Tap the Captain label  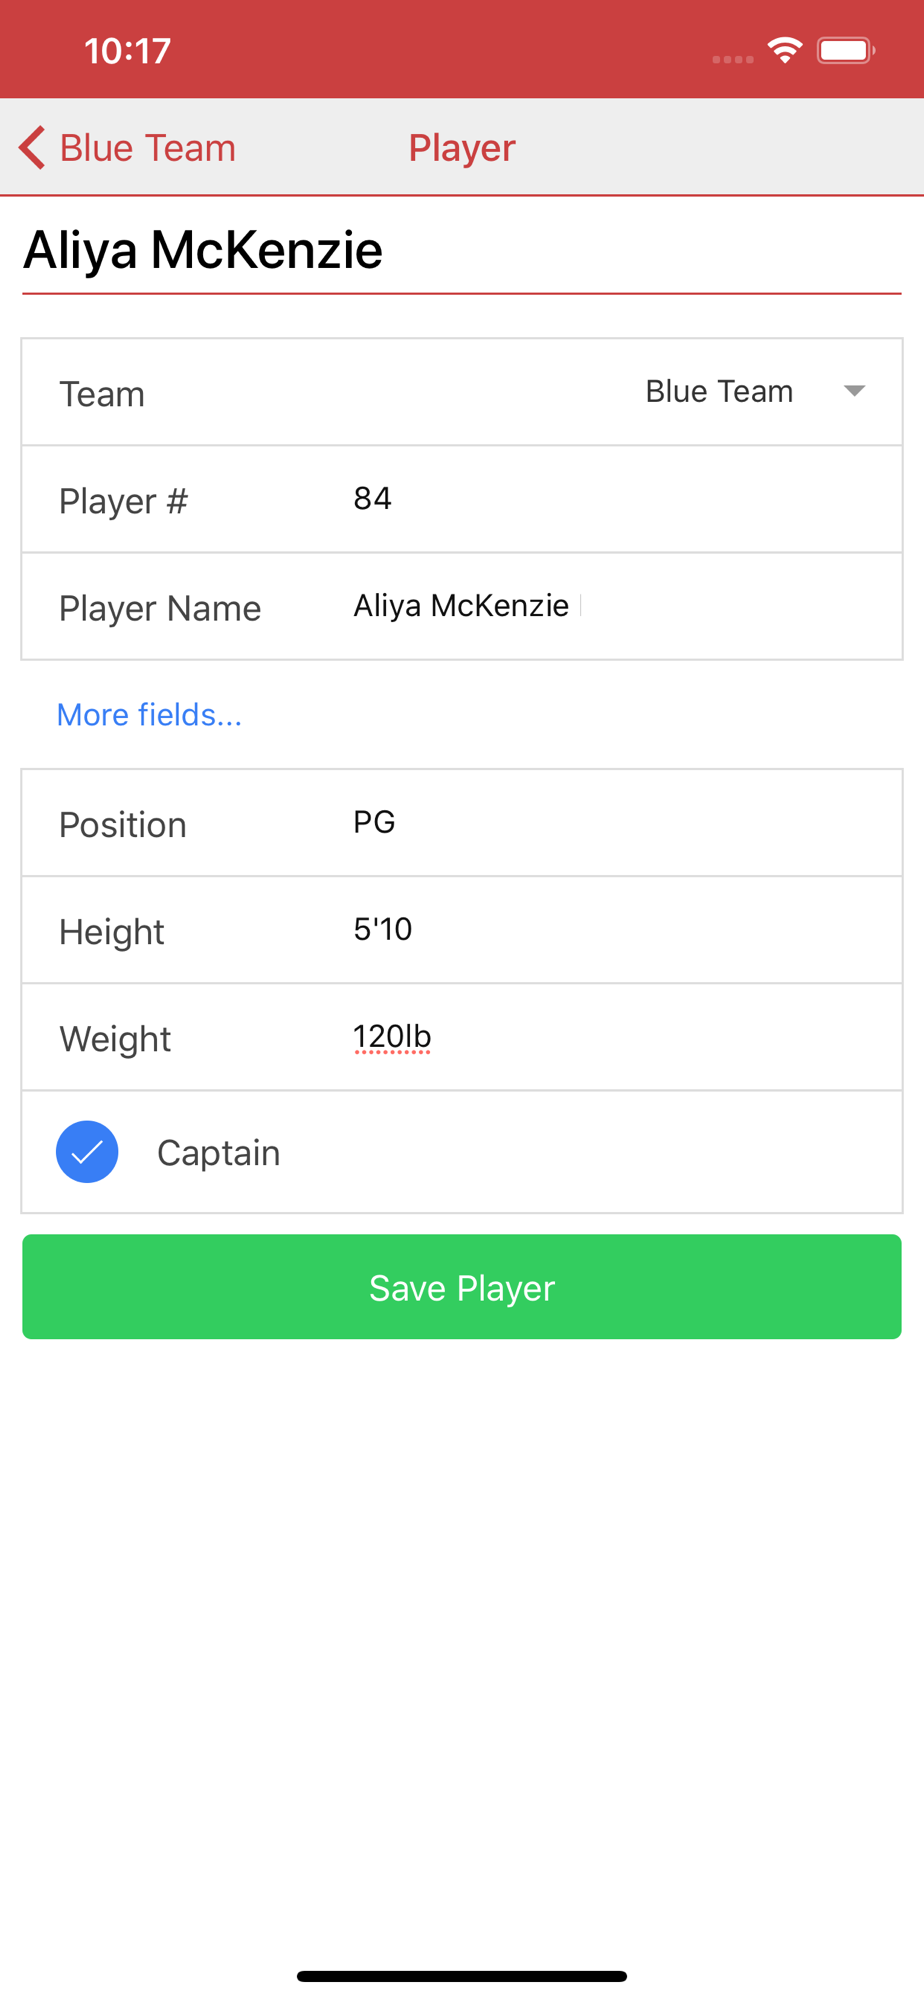point(218,1153)
